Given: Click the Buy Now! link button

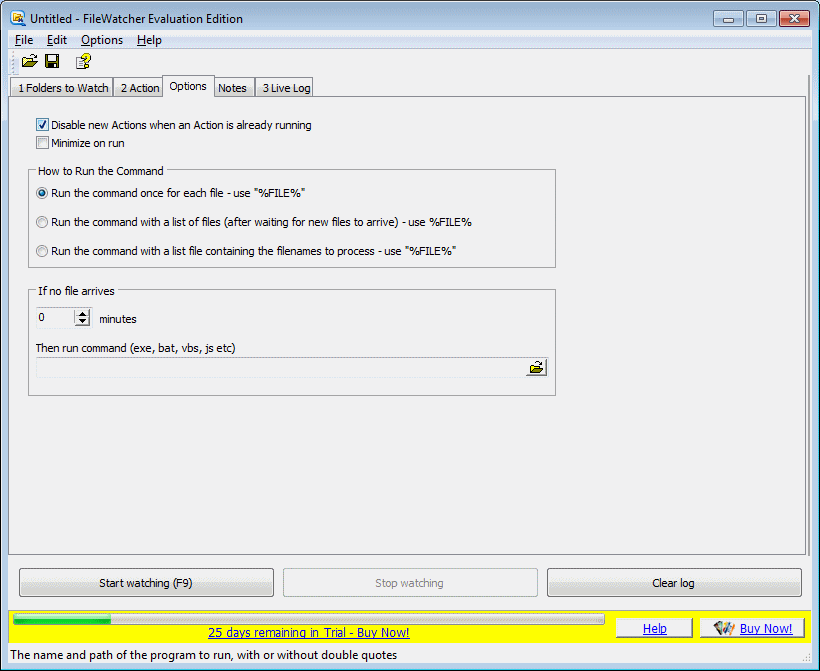Looking at the screenshot, I should pos(752,628).
